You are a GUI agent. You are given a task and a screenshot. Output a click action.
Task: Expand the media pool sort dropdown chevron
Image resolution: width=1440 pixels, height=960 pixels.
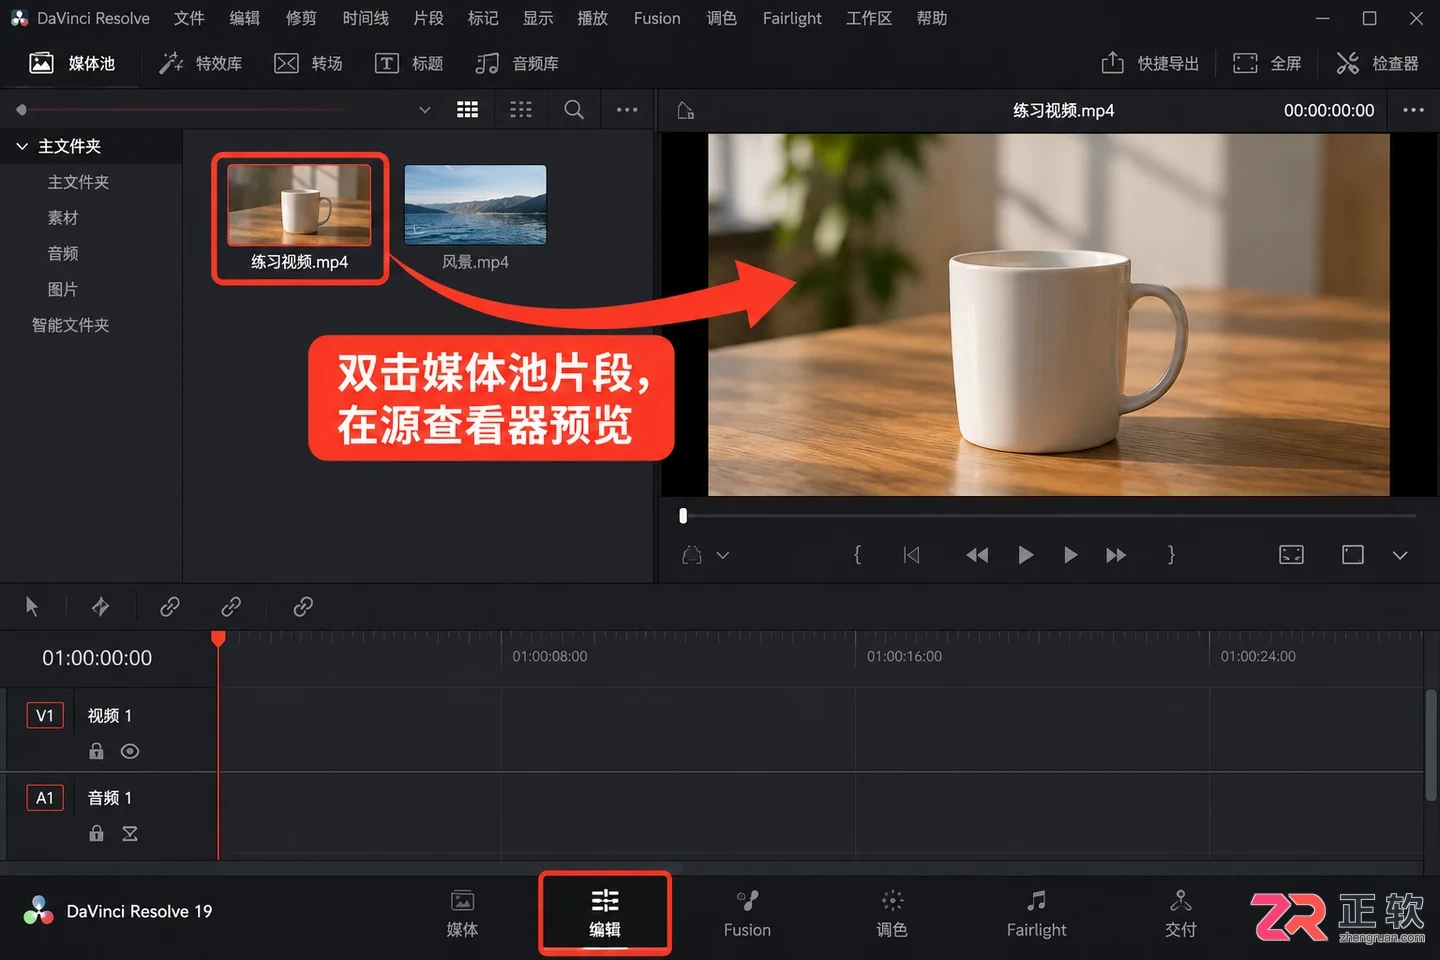click(x=425, y=110)
